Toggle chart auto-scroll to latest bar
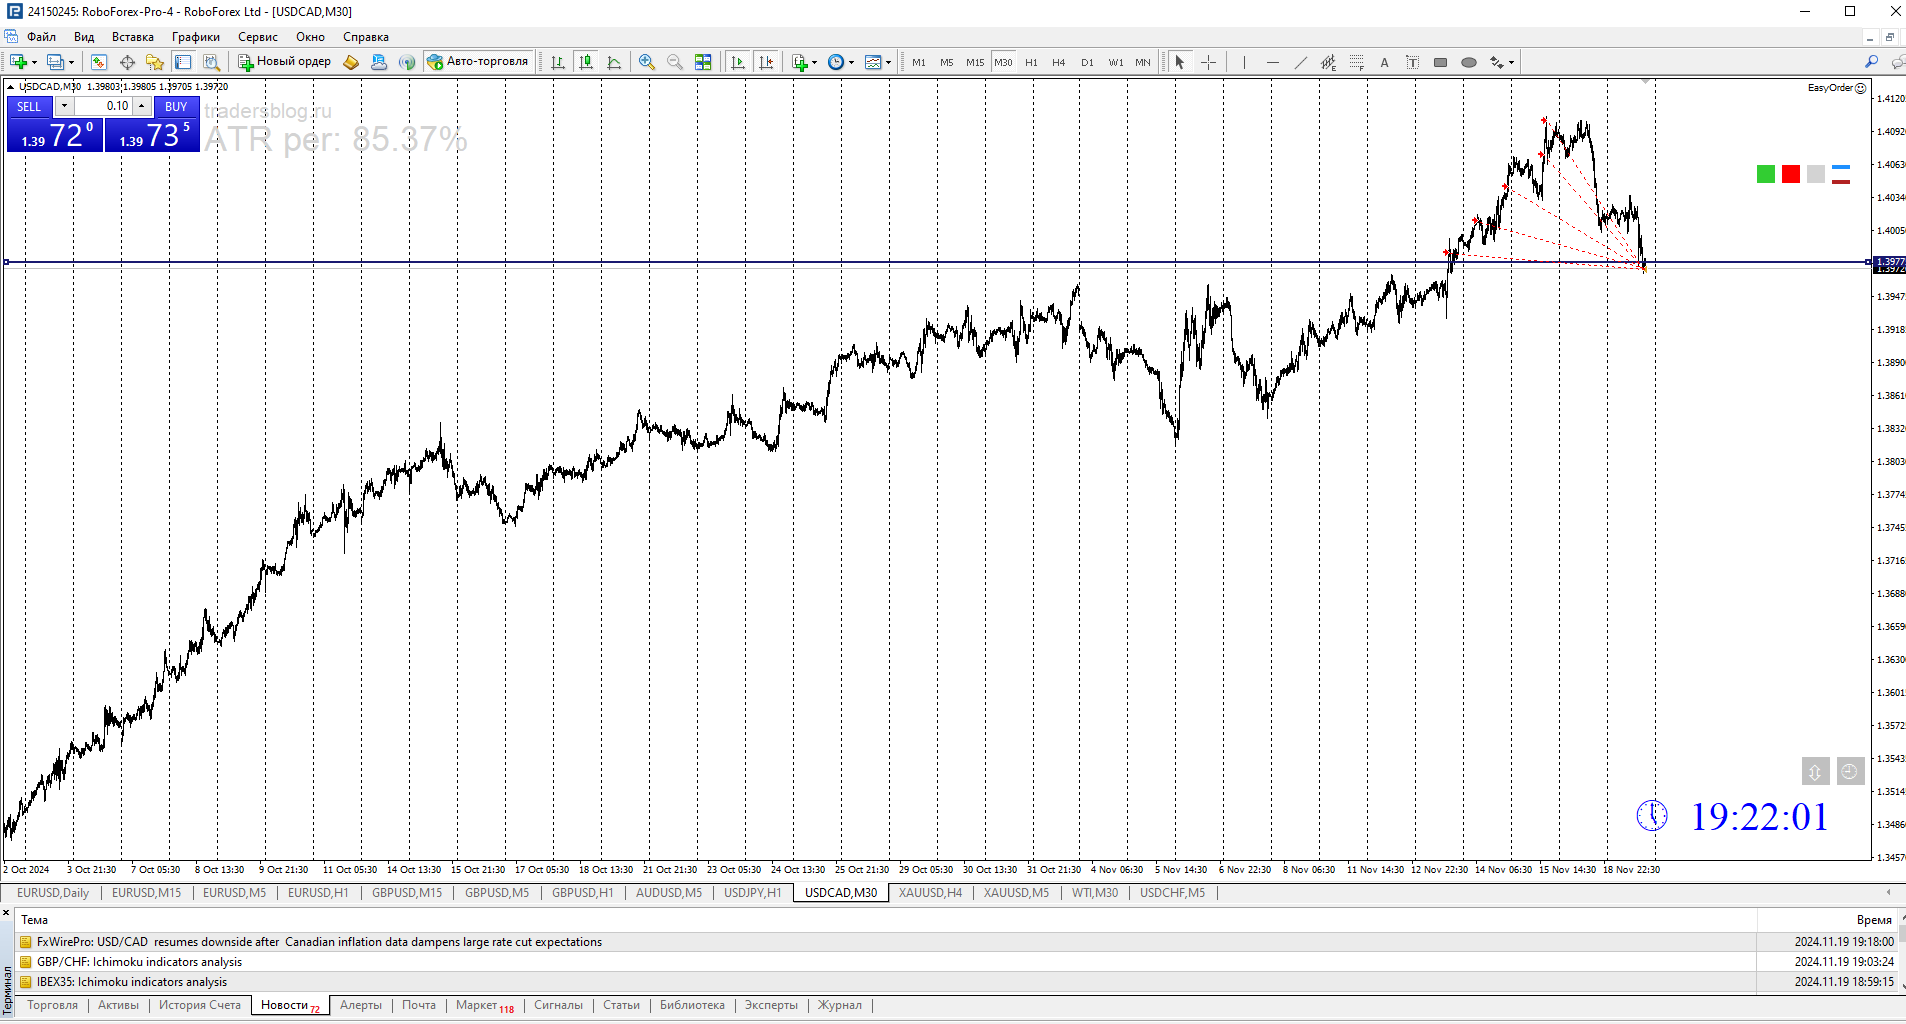 (x=738, y=62)
